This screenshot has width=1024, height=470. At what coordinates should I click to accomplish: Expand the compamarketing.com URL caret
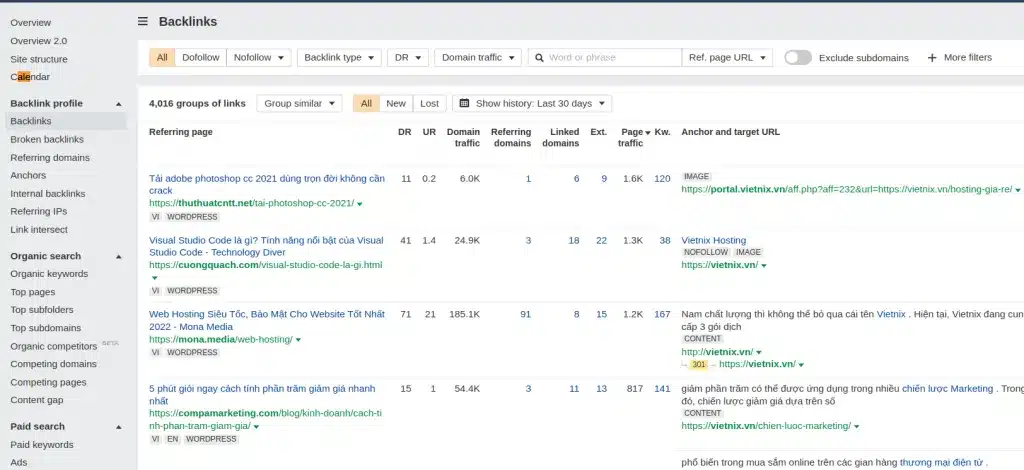(x=256, y=426)
